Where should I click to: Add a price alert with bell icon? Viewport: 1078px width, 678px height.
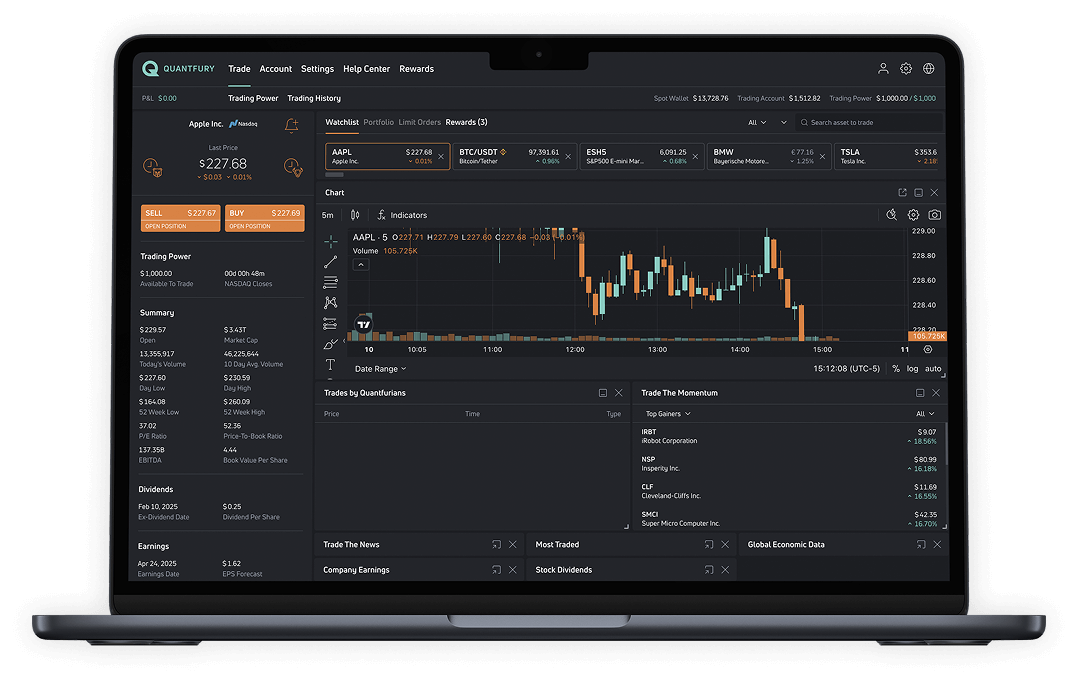tap(292, 125)
